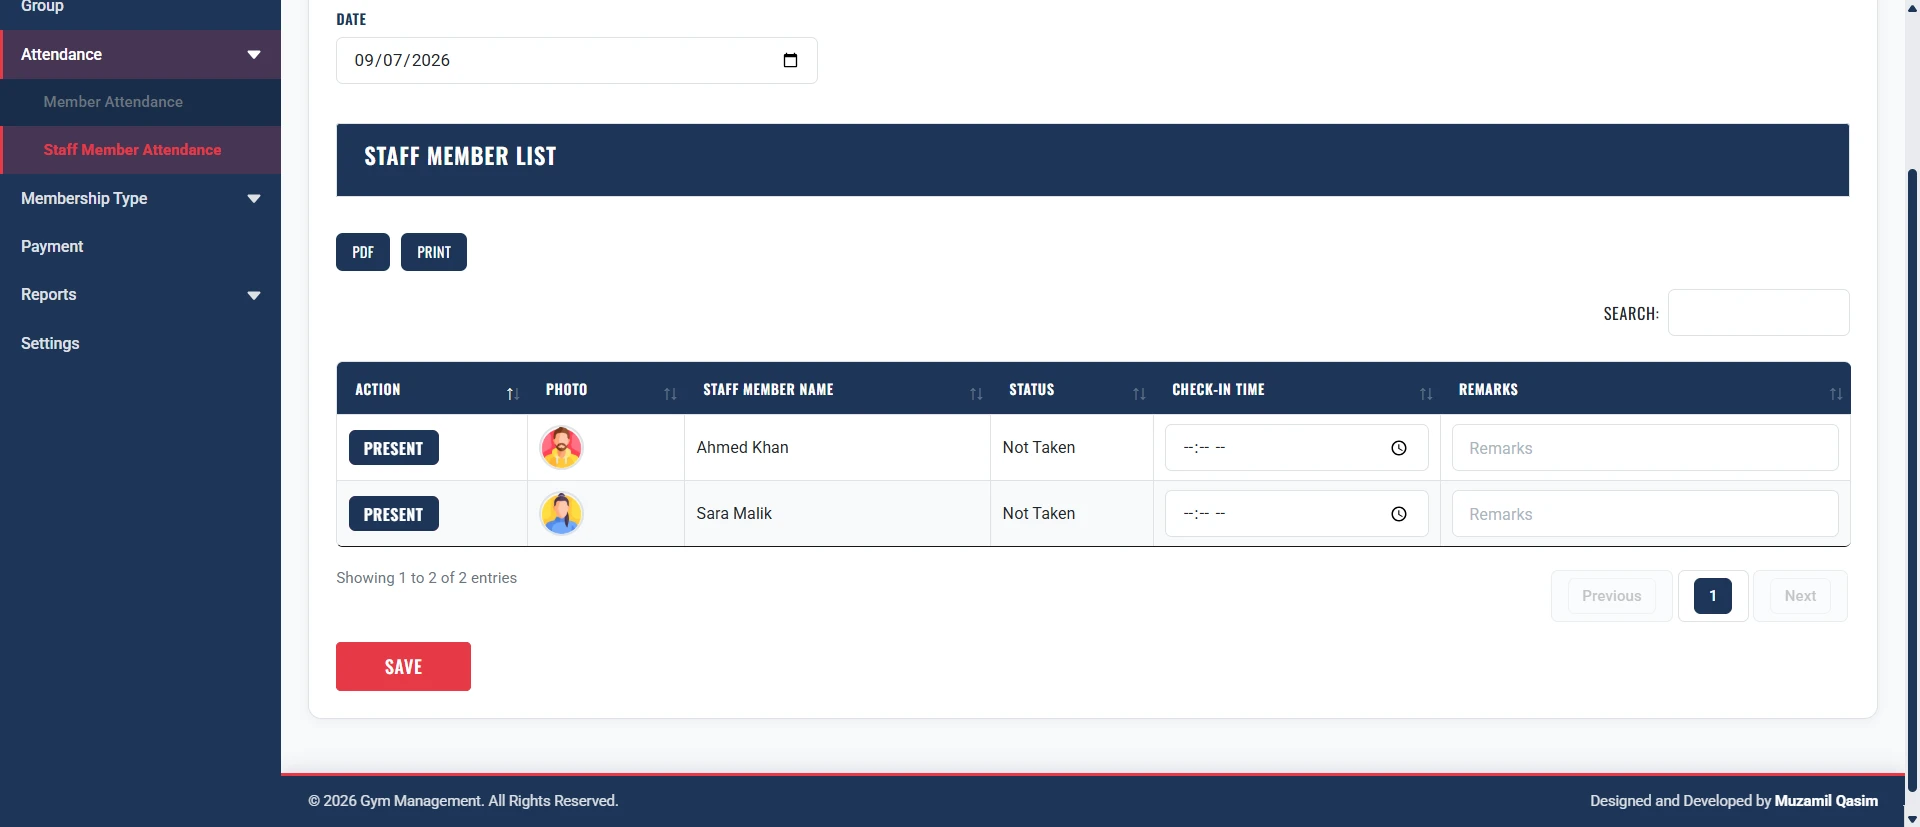Open the clock picker in Ahmed Khan's check-in time
Viewport: 1920px width, 827px height.
(1399, 448)
